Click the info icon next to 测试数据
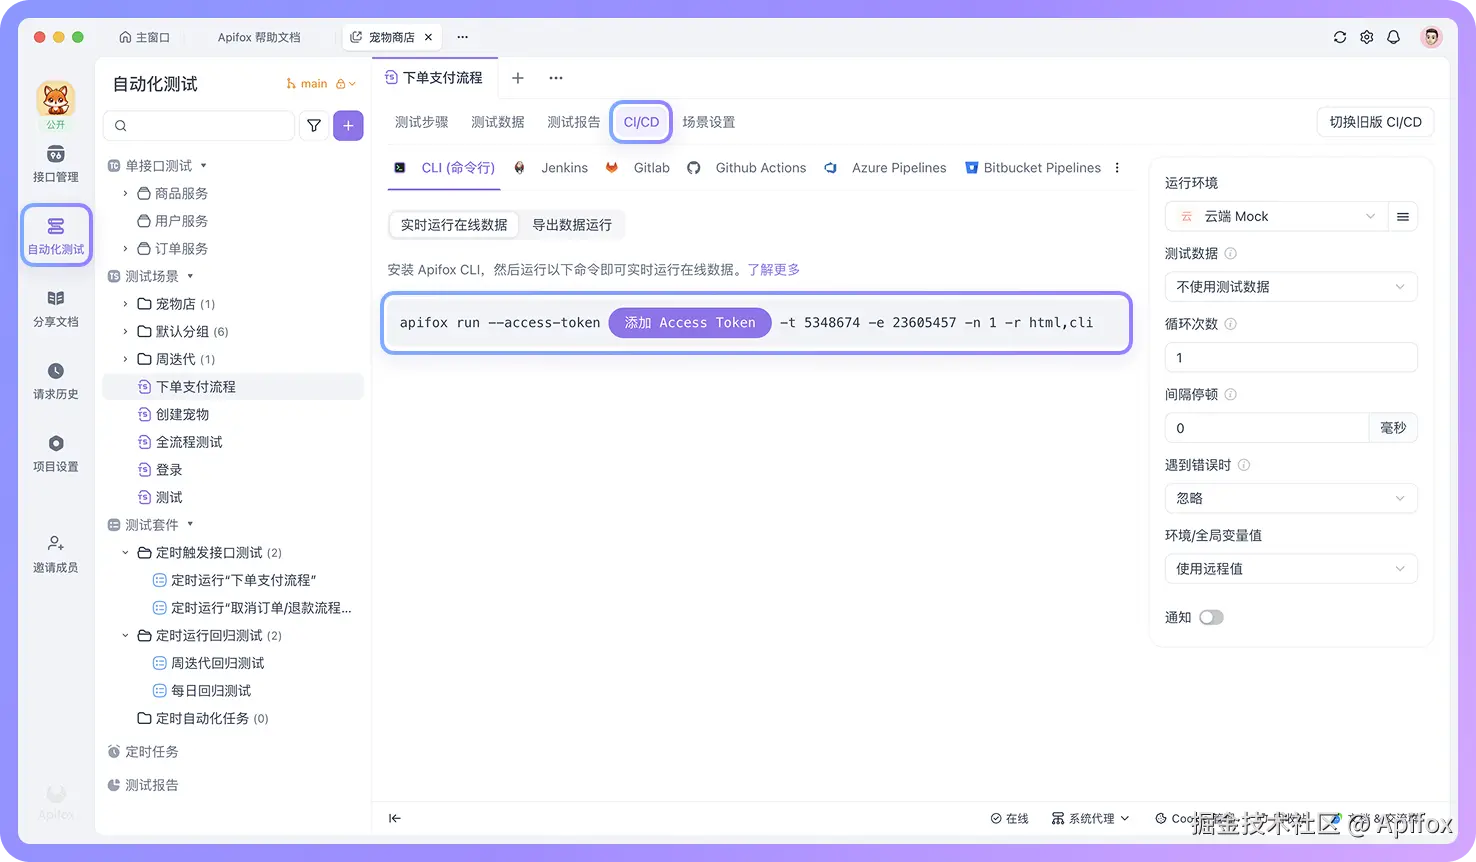This screenshot has width=1476, height=862. pyautogui.click(x=1231, y=254)
